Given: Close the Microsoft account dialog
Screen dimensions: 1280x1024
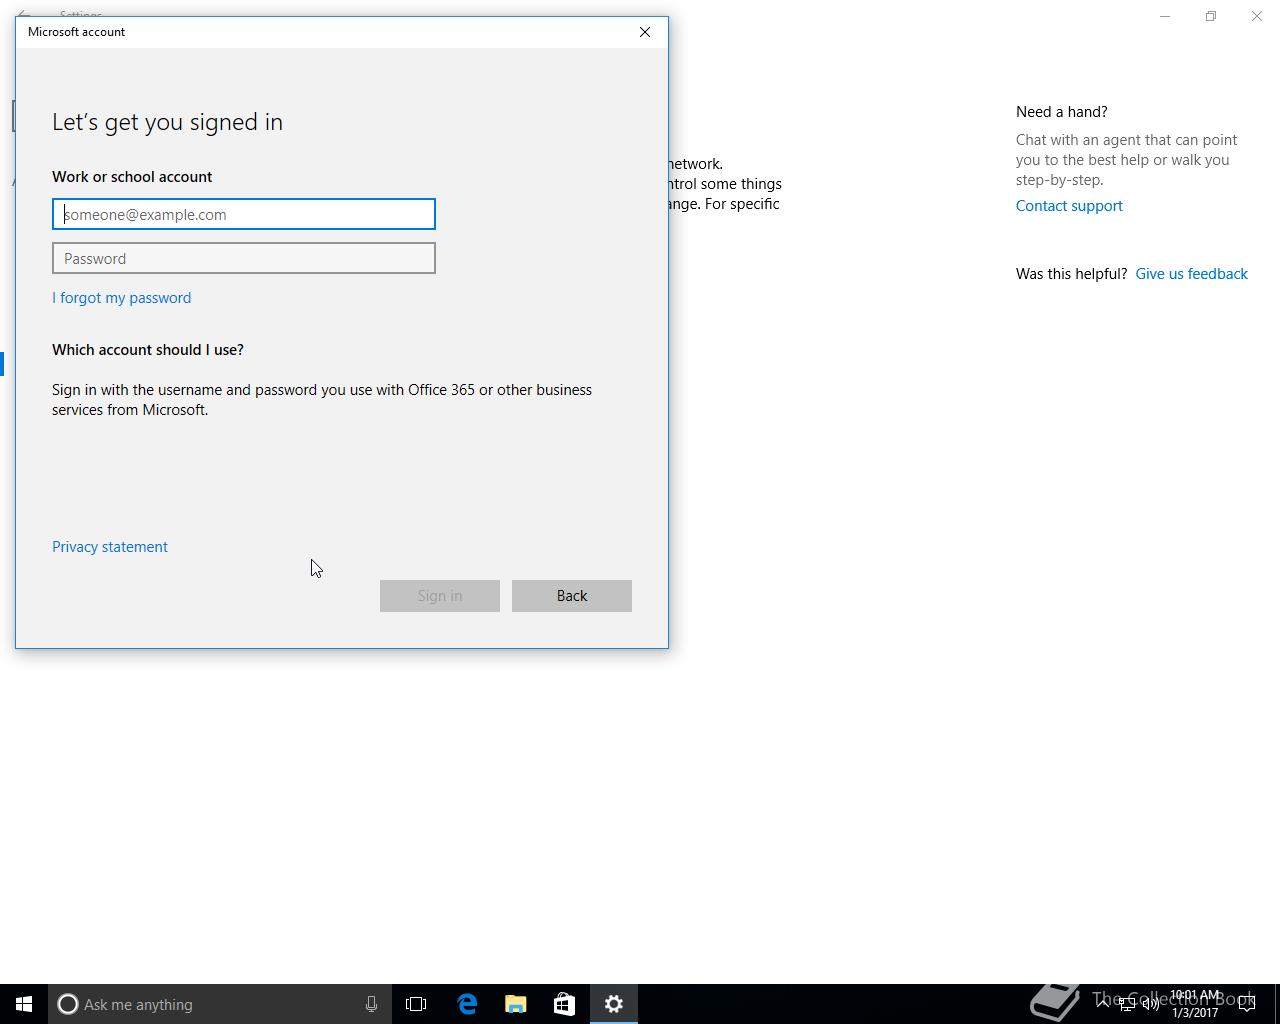Looking at the screenshot, I should (645, 32).
